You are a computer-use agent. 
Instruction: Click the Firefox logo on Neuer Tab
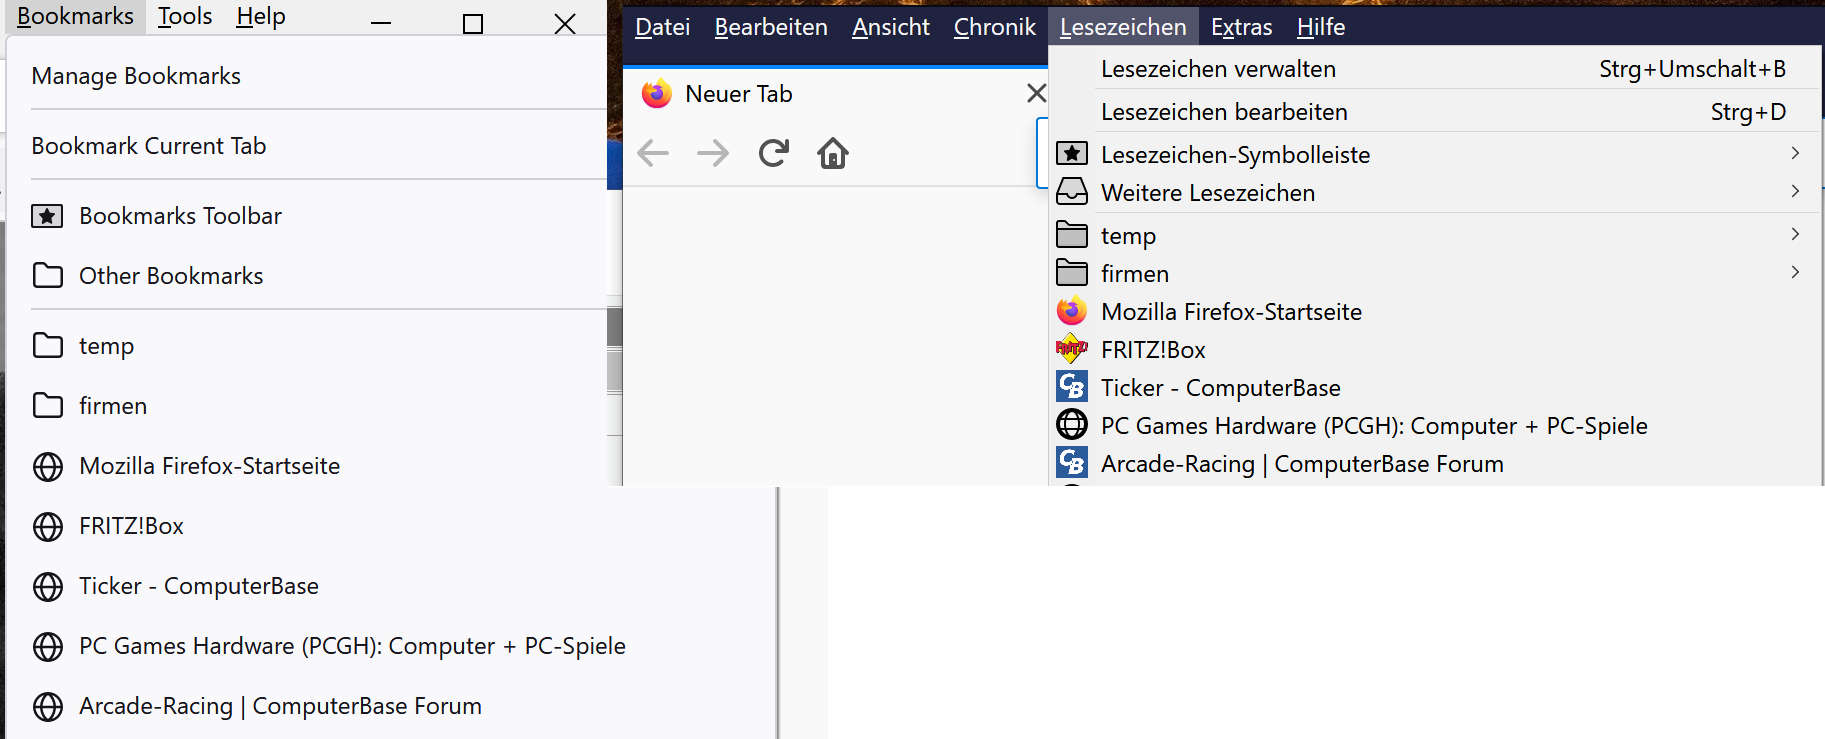pyautogui.click(x=657, y=93)
